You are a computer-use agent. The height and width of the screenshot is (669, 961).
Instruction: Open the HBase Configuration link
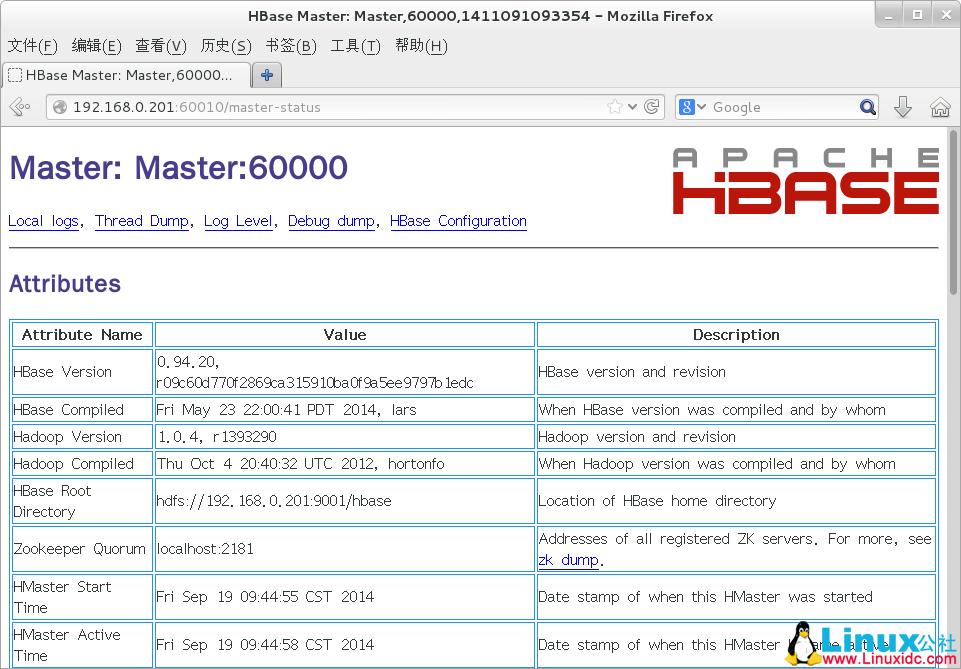[458, 221]
